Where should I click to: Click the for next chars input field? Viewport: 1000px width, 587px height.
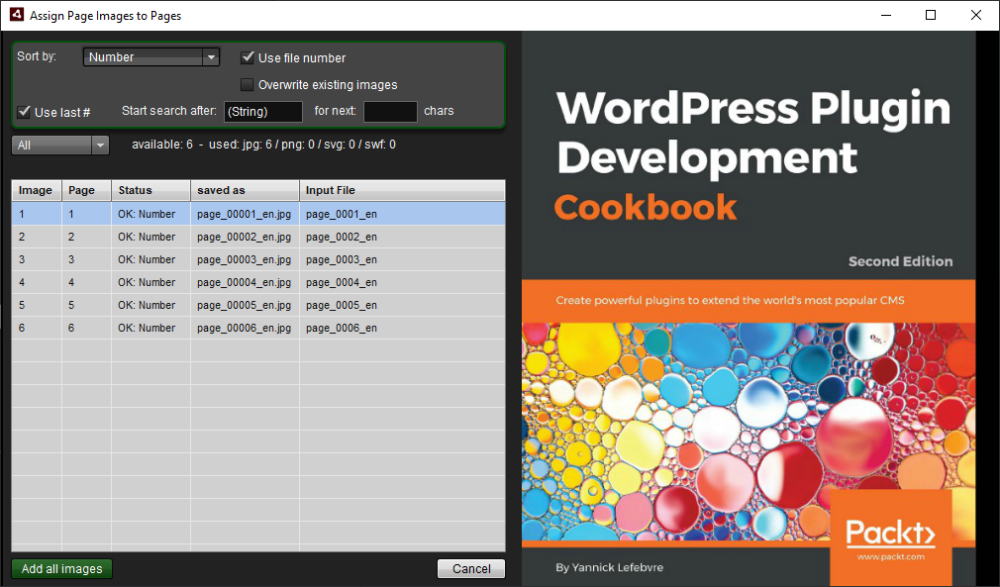[390, 112]
